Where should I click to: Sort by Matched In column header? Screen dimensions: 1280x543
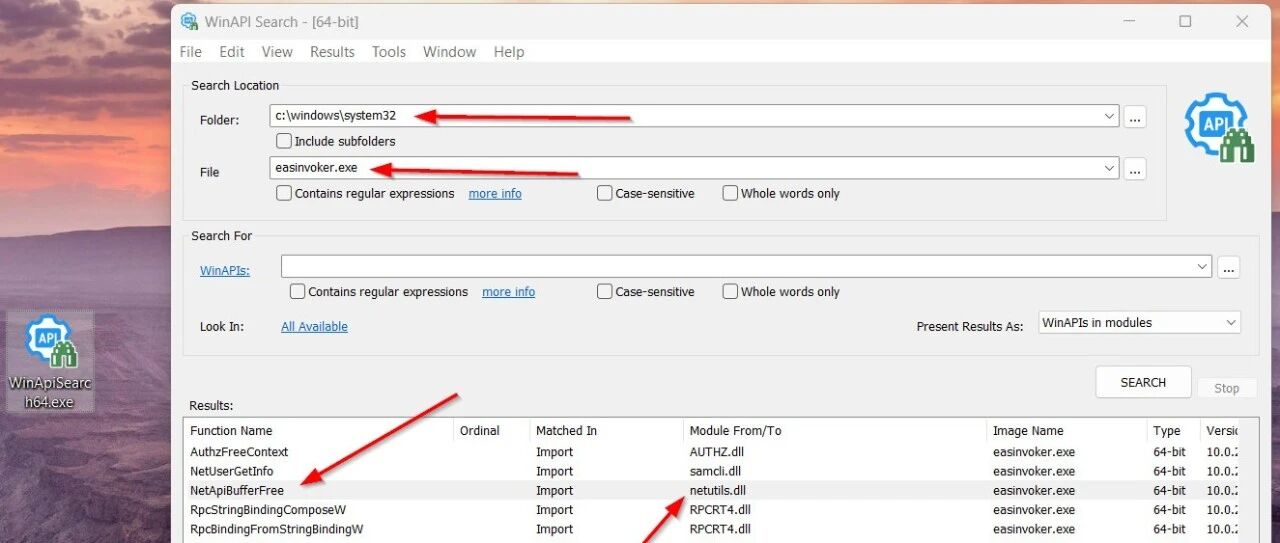[606, 430]
